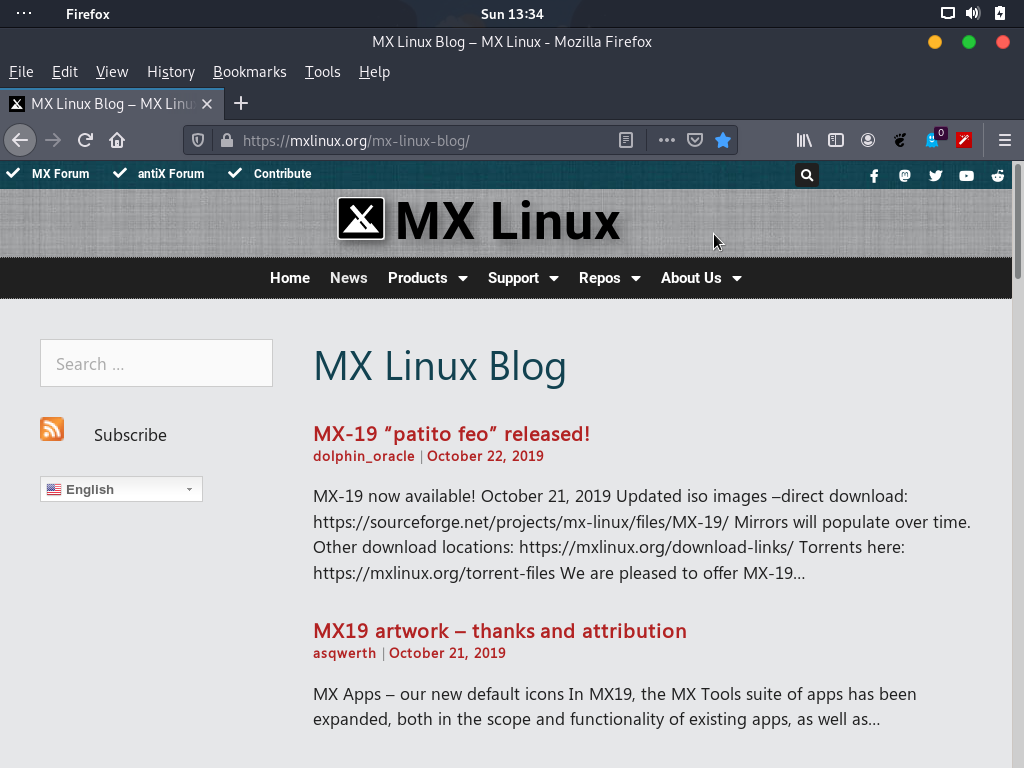This screenshot has height=768, width=1024.
Task: Select the MX Linux Blog tab
Action: [112, 104]
